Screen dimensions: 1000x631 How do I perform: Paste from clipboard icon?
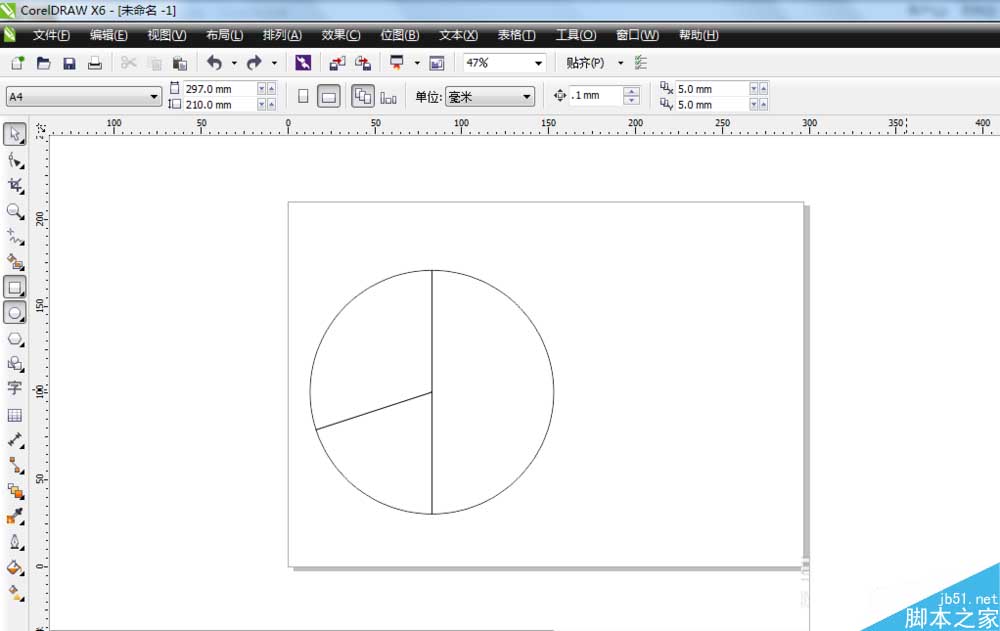click(x=180, y=63)
